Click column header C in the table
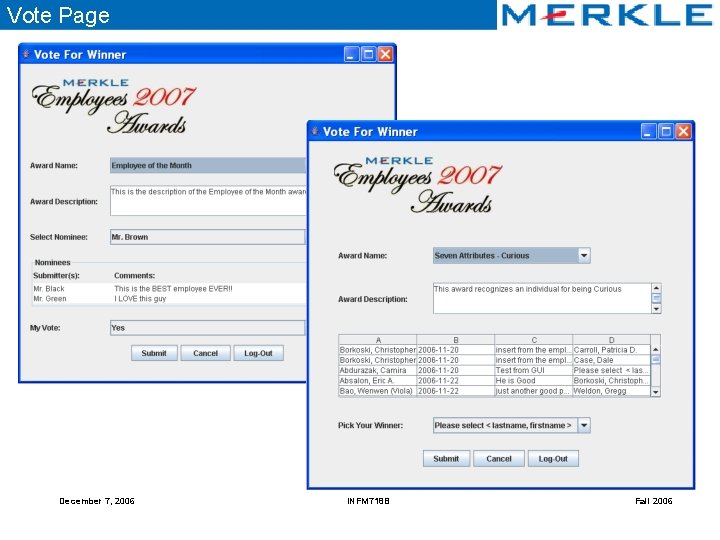720x540 pixels. click(534, 340)
